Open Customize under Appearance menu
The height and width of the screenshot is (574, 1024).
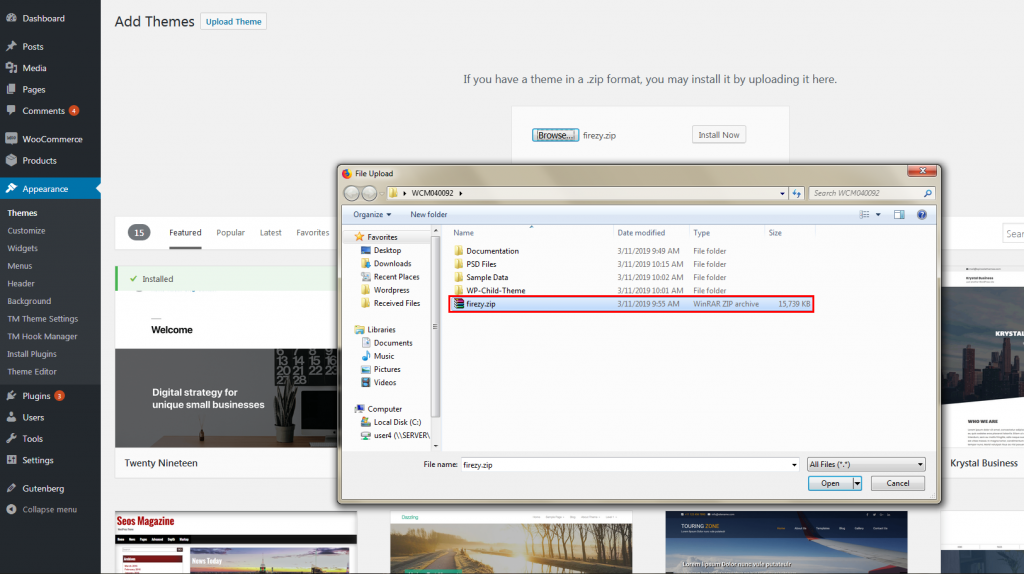(26, 231)
